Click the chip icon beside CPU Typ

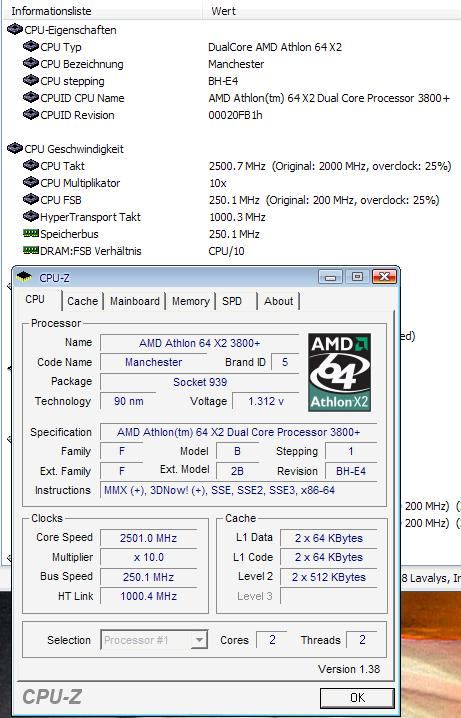[31, 46]
